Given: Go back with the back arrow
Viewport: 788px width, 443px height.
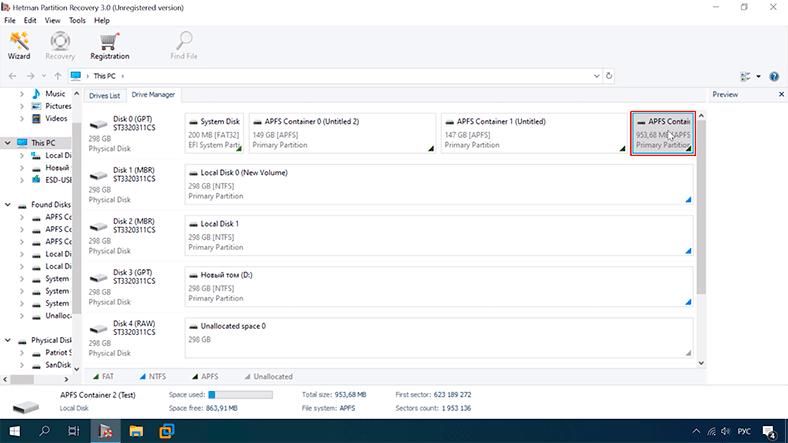Looking at the screenshot, I should 13,76.
